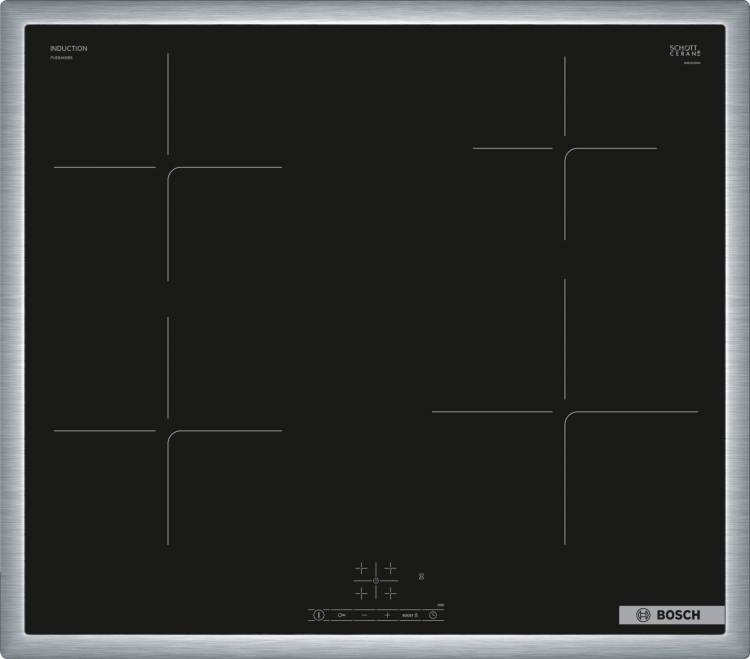This screenshot has width=750, height=659.
Task: Select the rear-left cooking zone selector
Action: (x=361, y=568)
